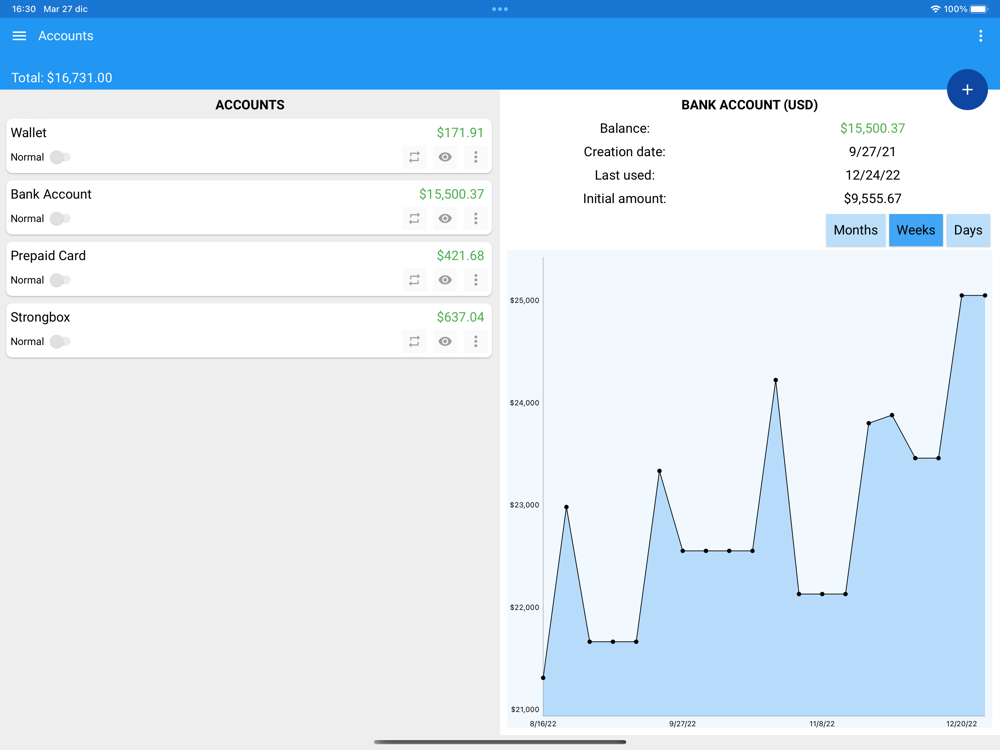Tap the three-dot multitasking indicator at top

pyautogui.click(x=500, y=9)
